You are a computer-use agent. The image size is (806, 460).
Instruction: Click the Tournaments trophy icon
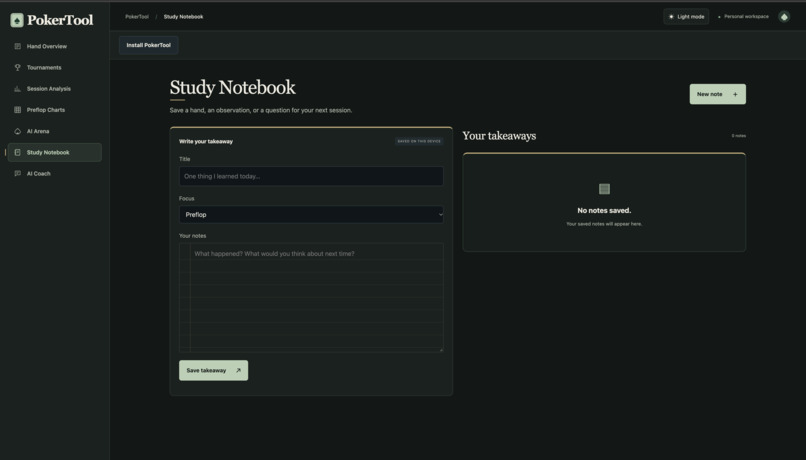tap(17, 67)
